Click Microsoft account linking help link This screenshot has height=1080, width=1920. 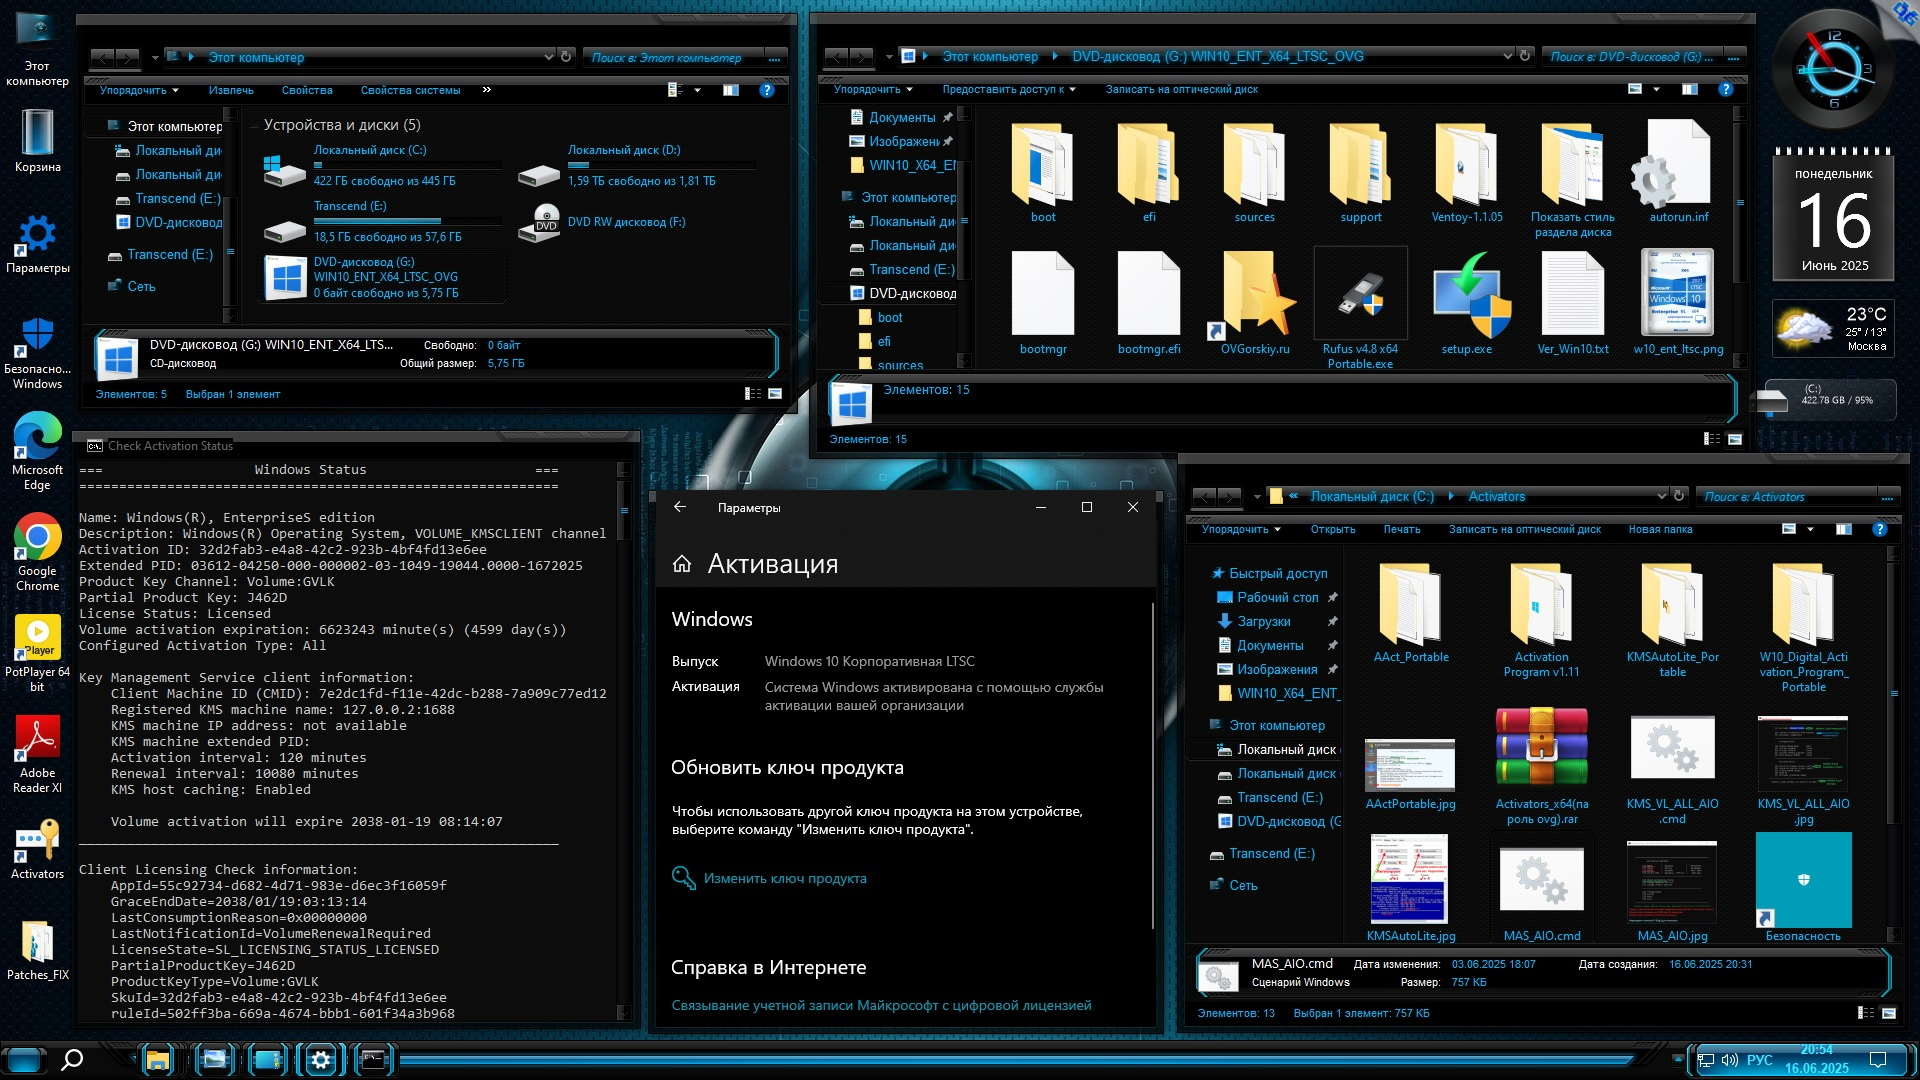coord(881,1005)
